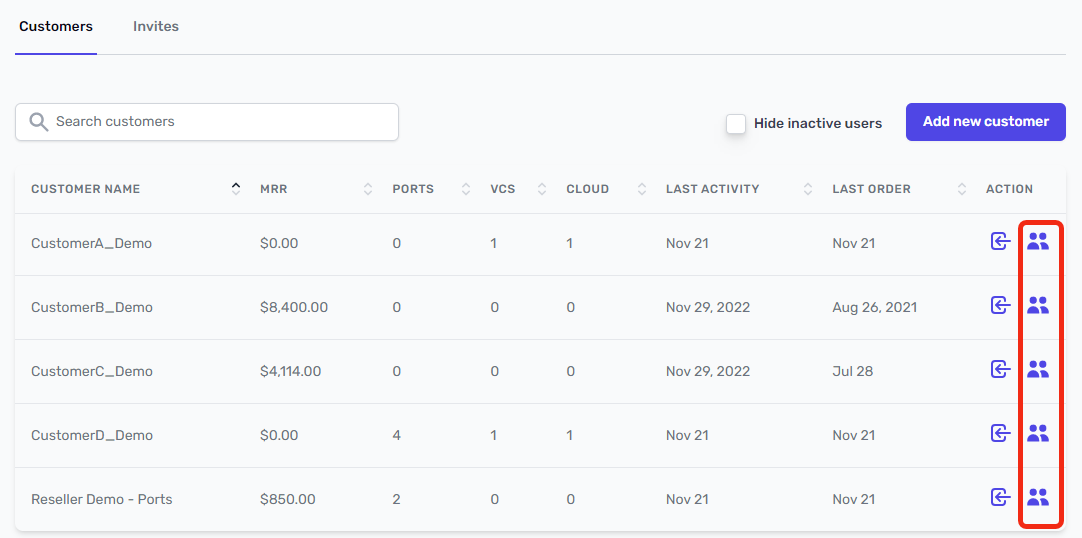
Task: Select CustomerD_Demo name cell
Action: (92, 435)
